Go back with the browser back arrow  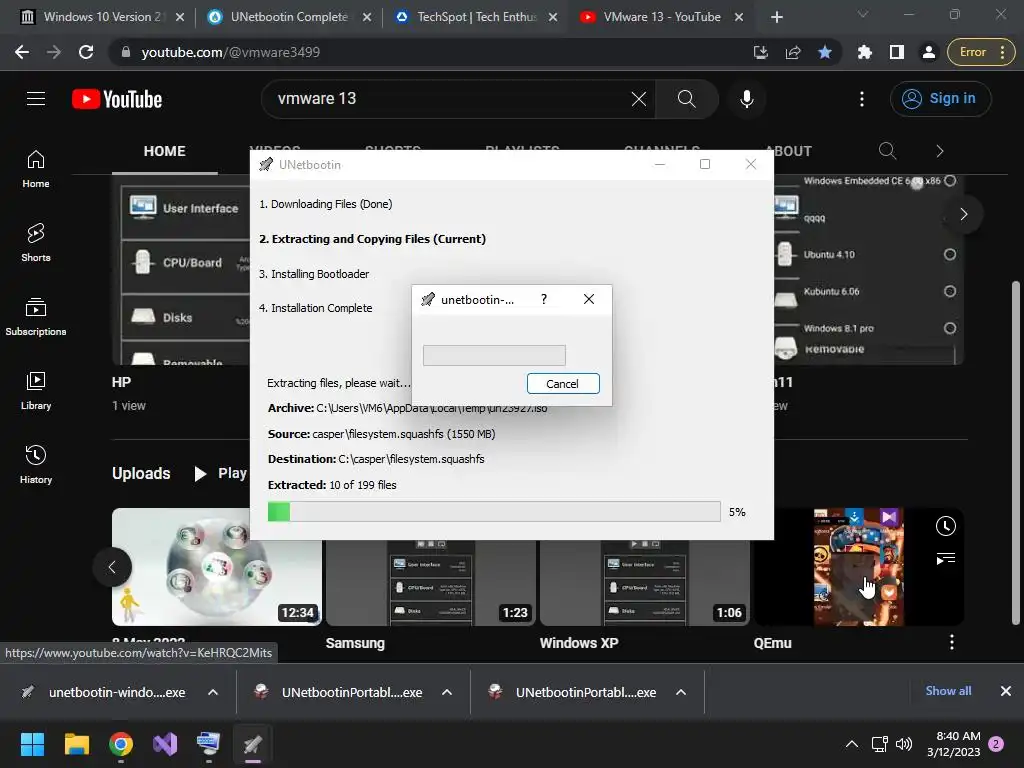click(22, 52)
